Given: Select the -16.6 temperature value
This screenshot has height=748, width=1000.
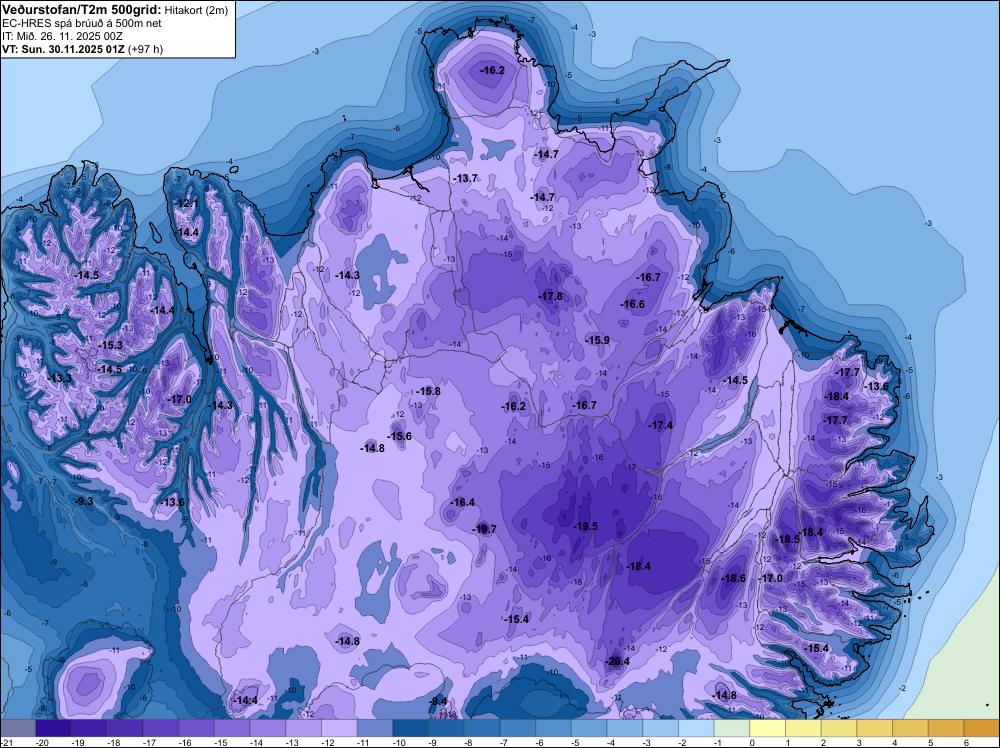Looking at the screenshot, I should pyautogui.click(x=633, y=304).
